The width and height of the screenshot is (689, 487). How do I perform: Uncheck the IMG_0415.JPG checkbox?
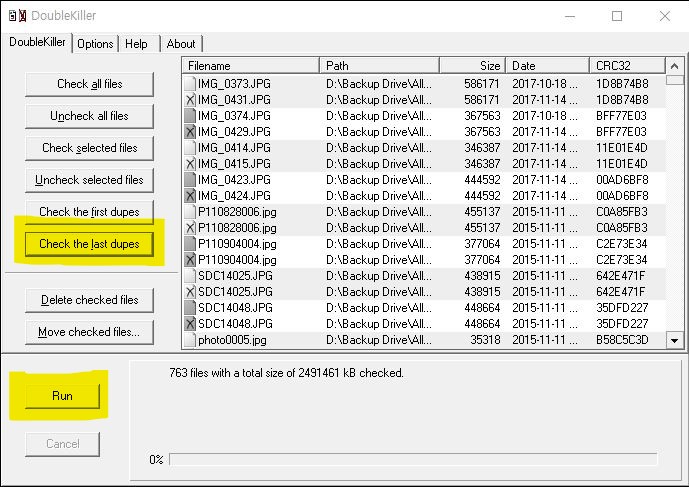(190, 164)
